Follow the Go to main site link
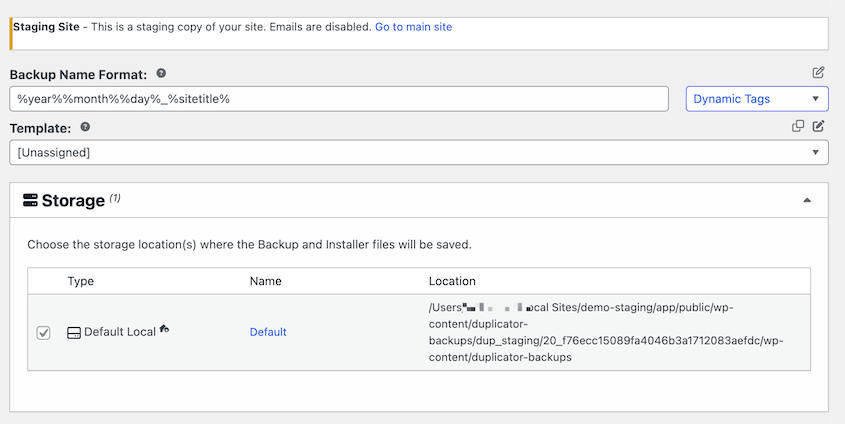The image size is (845, 424). coord(413,27)
